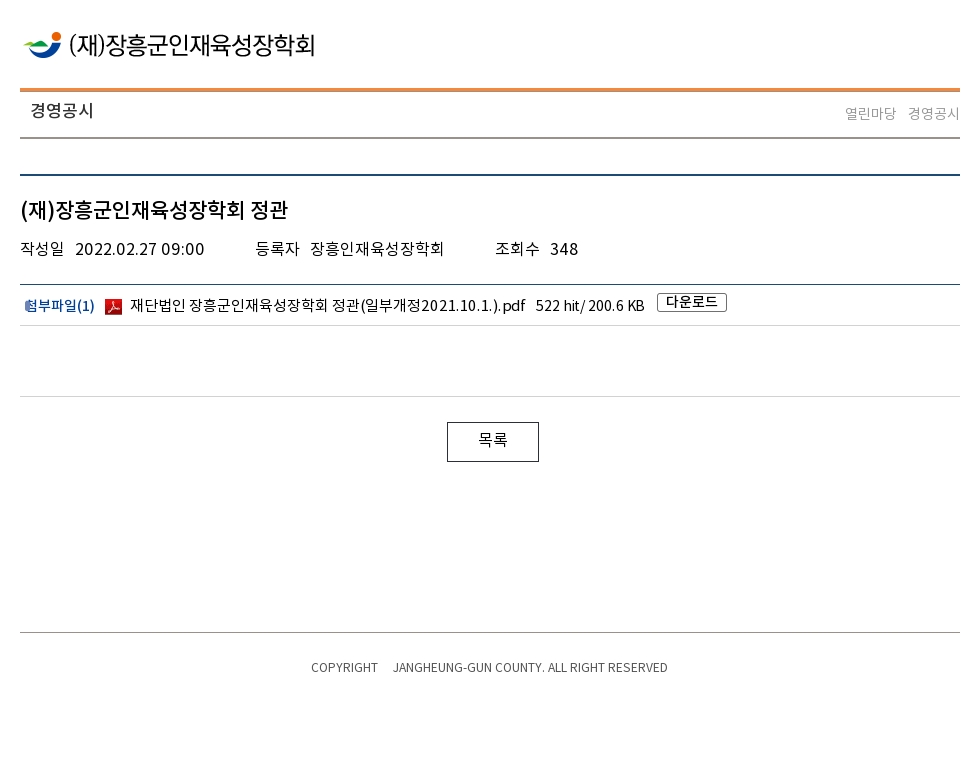Image resolution: width=980 pixels, height=763 pixels.
Task: Click the 조회수 label
Action: pyautogui.click(x=517, y=249)
